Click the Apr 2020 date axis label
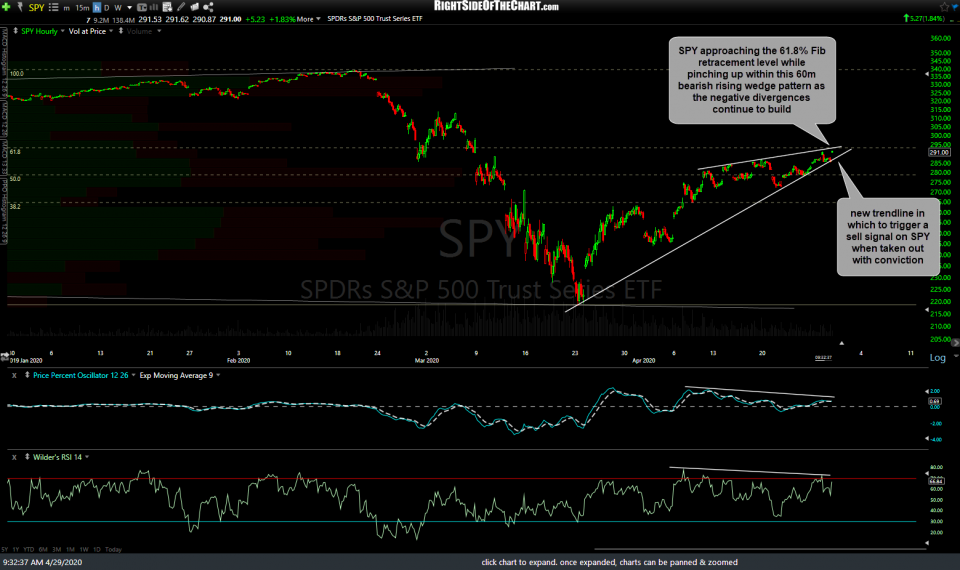 [643, 360]
